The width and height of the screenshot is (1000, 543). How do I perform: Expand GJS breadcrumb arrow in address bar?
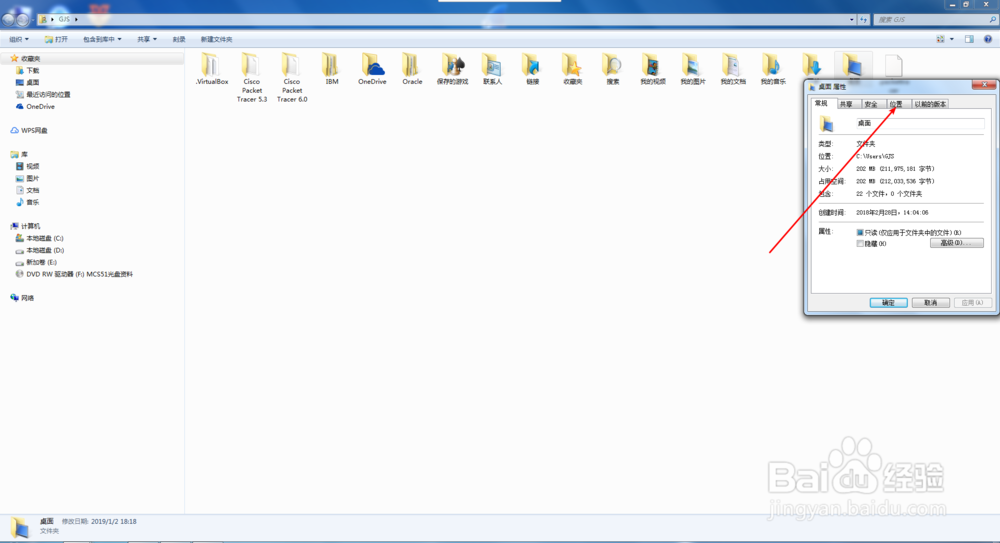coord(76,20)
